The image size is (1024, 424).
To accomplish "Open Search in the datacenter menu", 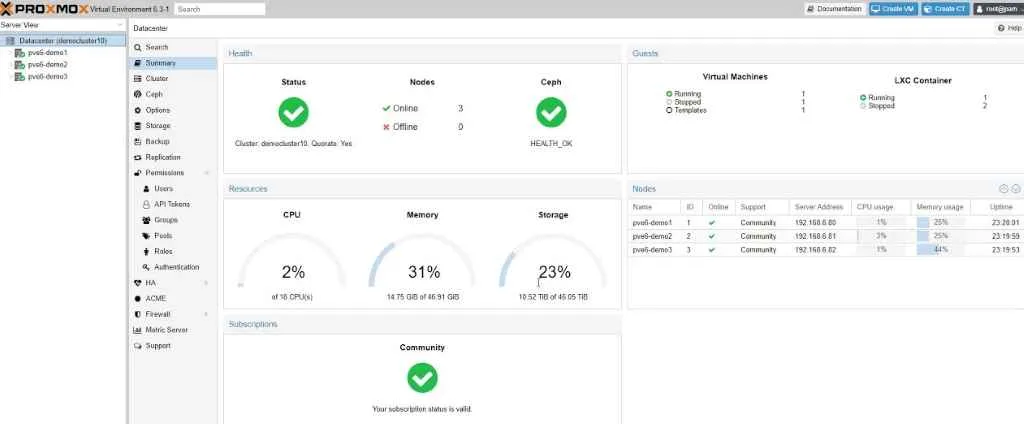I will point(156,47).
